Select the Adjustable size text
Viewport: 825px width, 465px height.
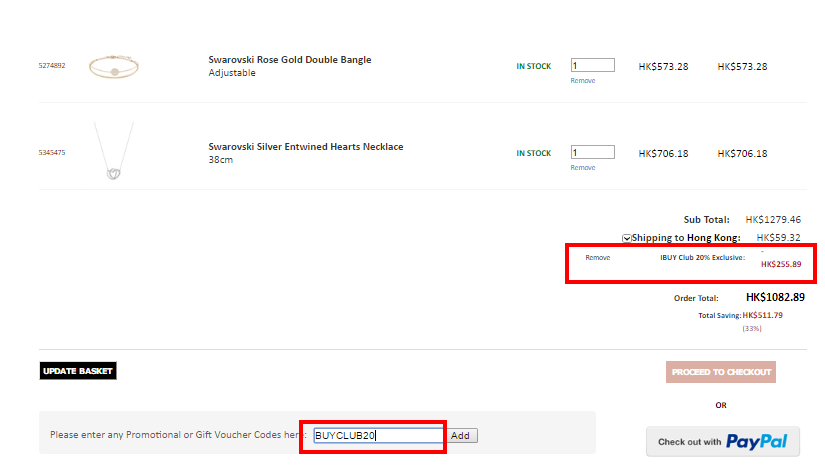(232, 73)
